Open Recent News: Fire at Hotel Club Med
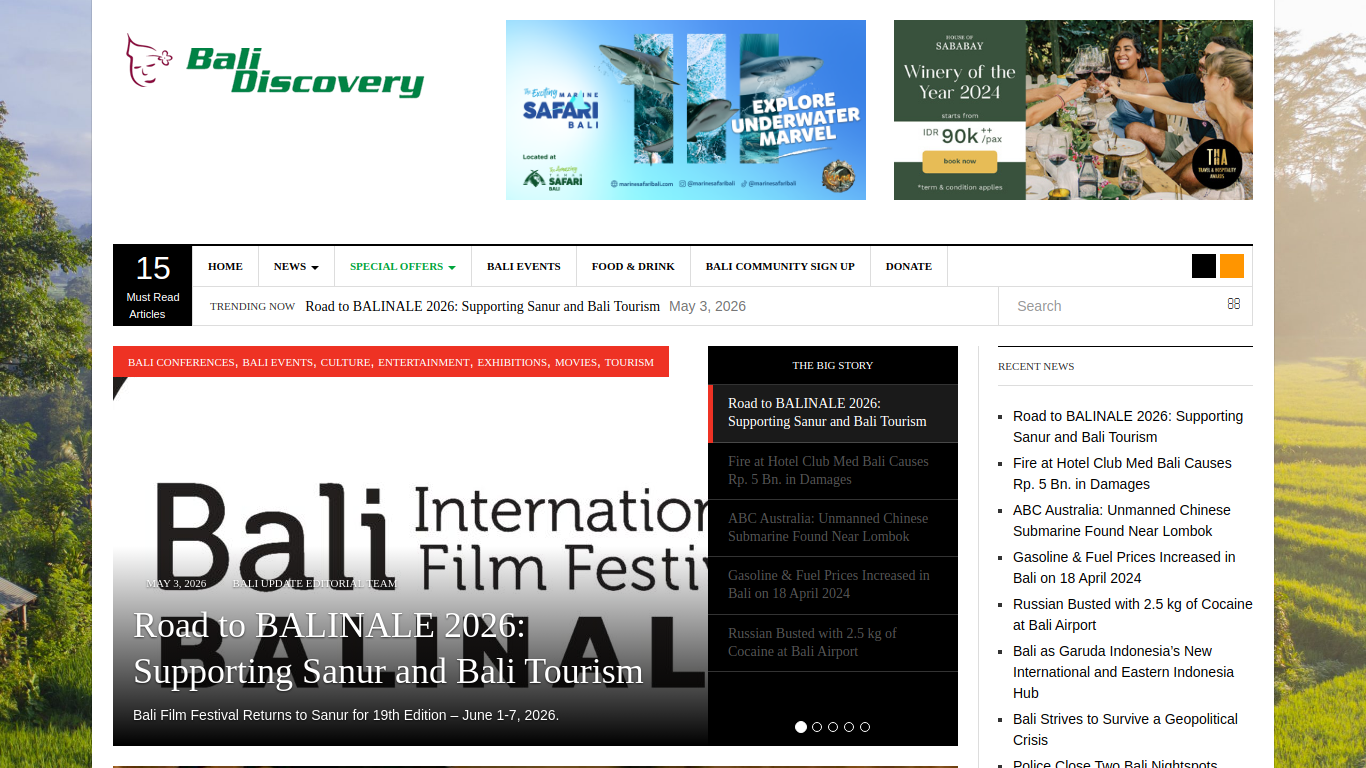This screenshot has width=1366, height=768. coord(1122,474)
